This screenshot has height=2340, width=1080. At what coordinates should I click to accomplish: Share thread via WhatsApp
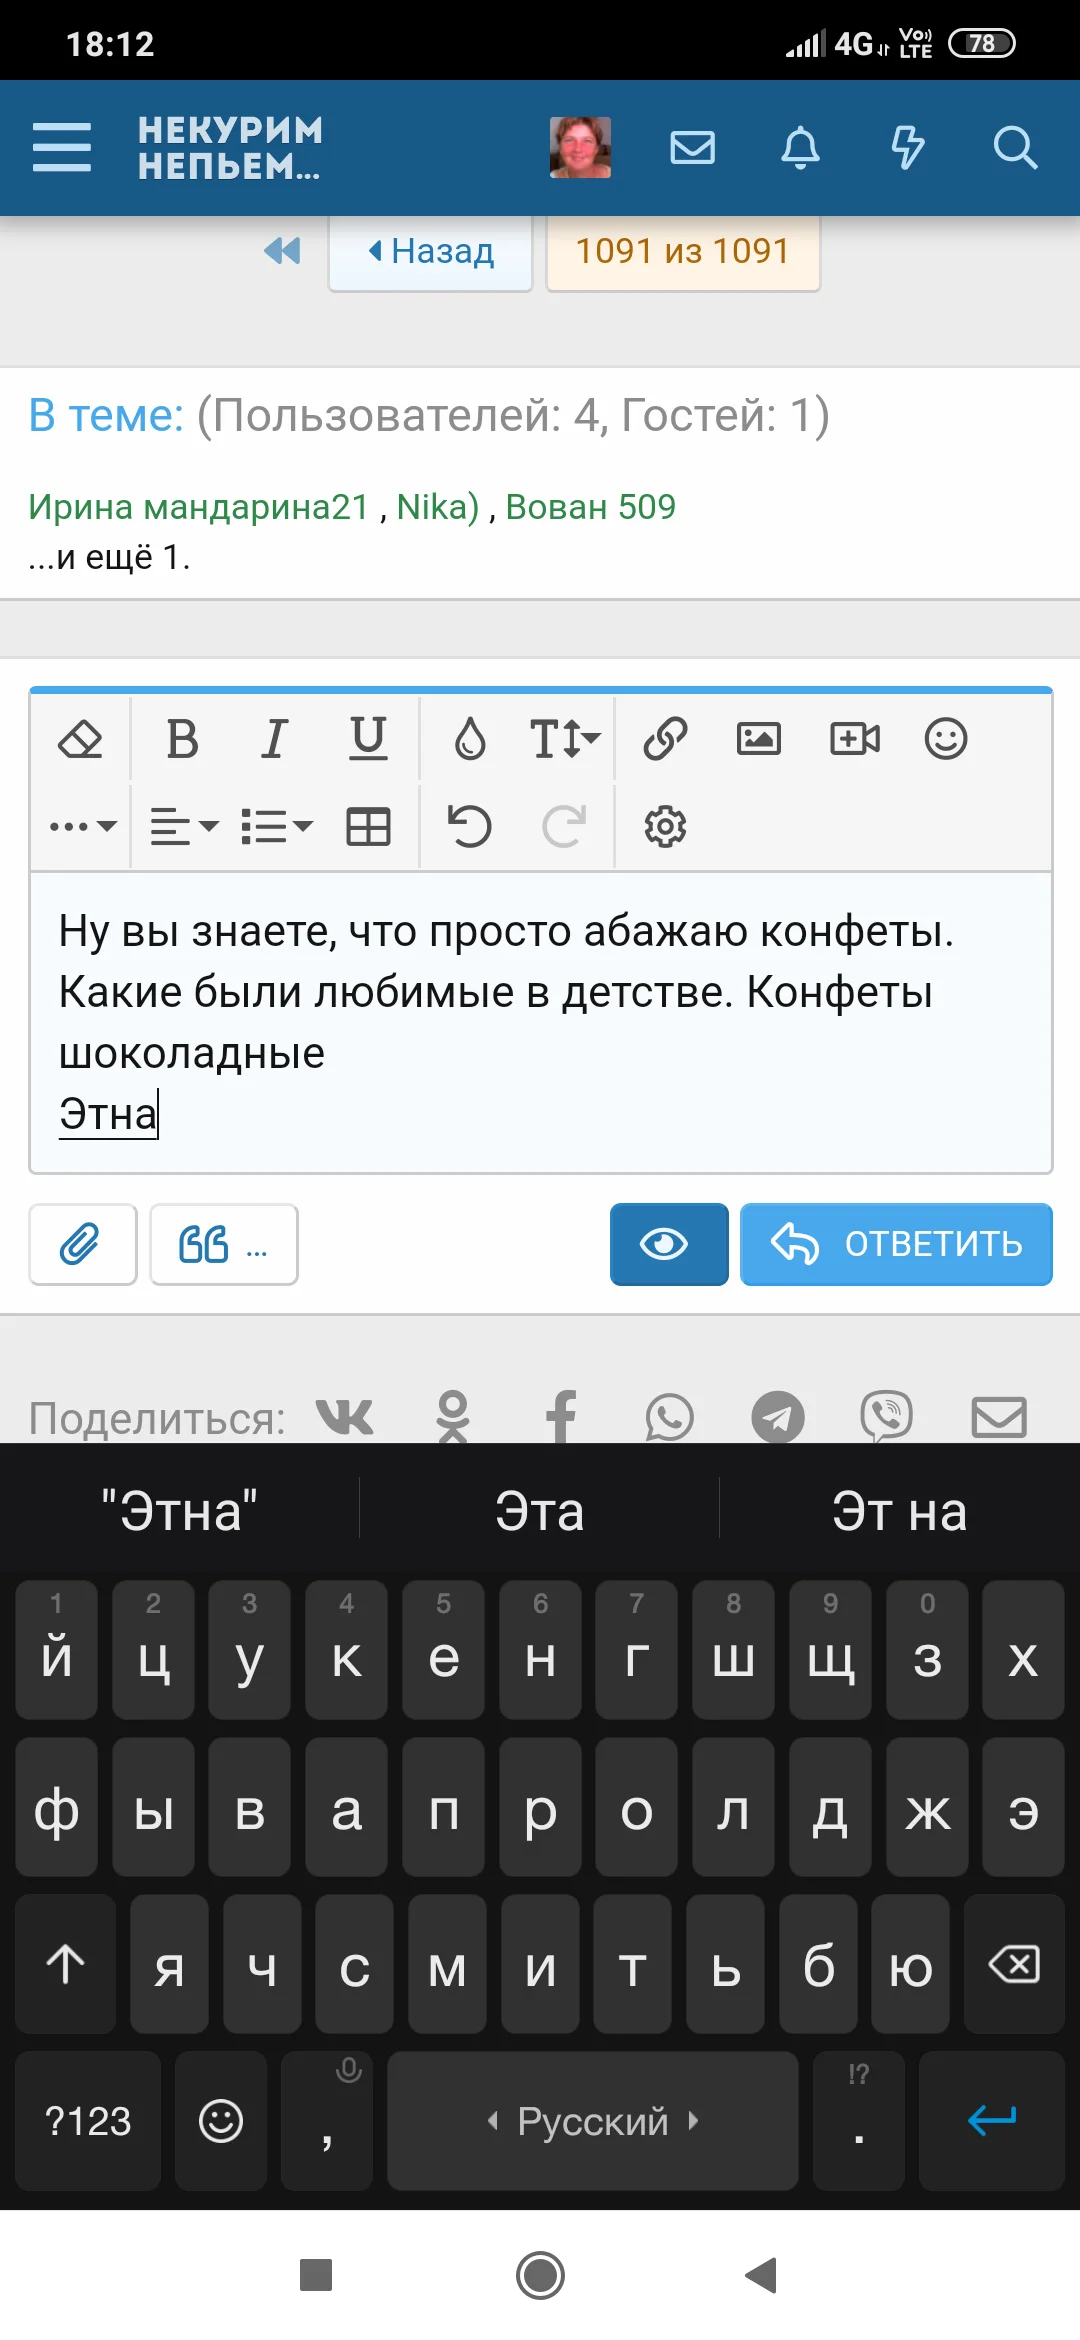[669, 1417]
